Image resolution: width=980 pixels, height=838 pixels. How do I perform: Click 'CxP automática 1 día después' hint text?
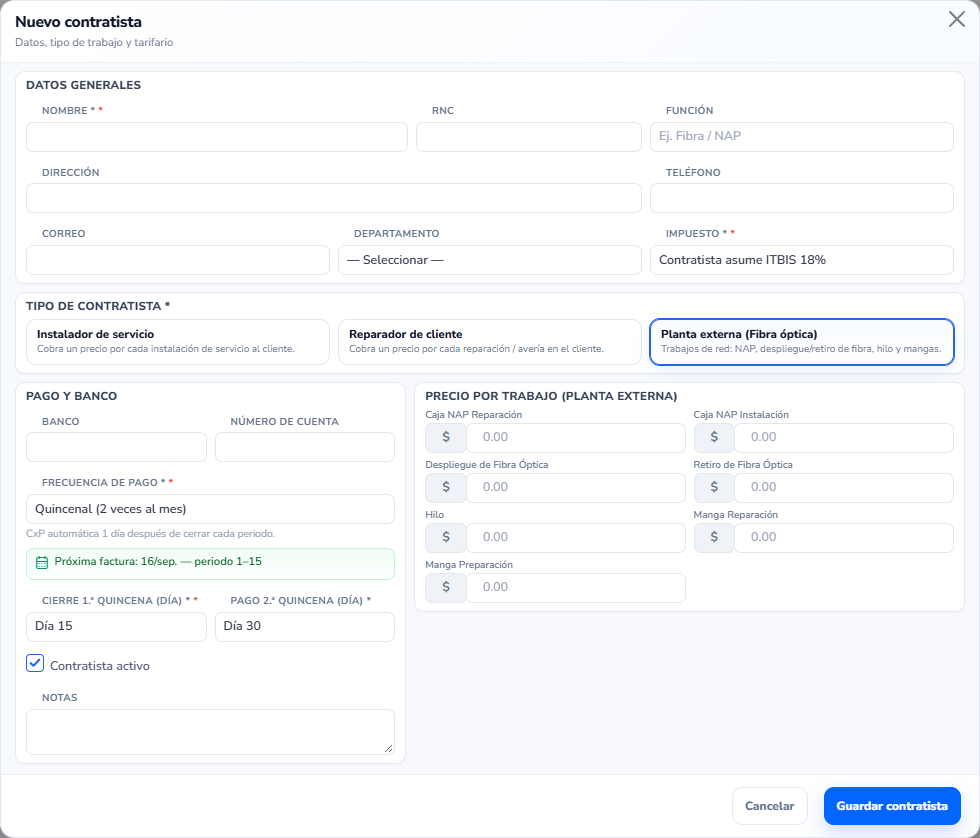(x=150, y=534)
